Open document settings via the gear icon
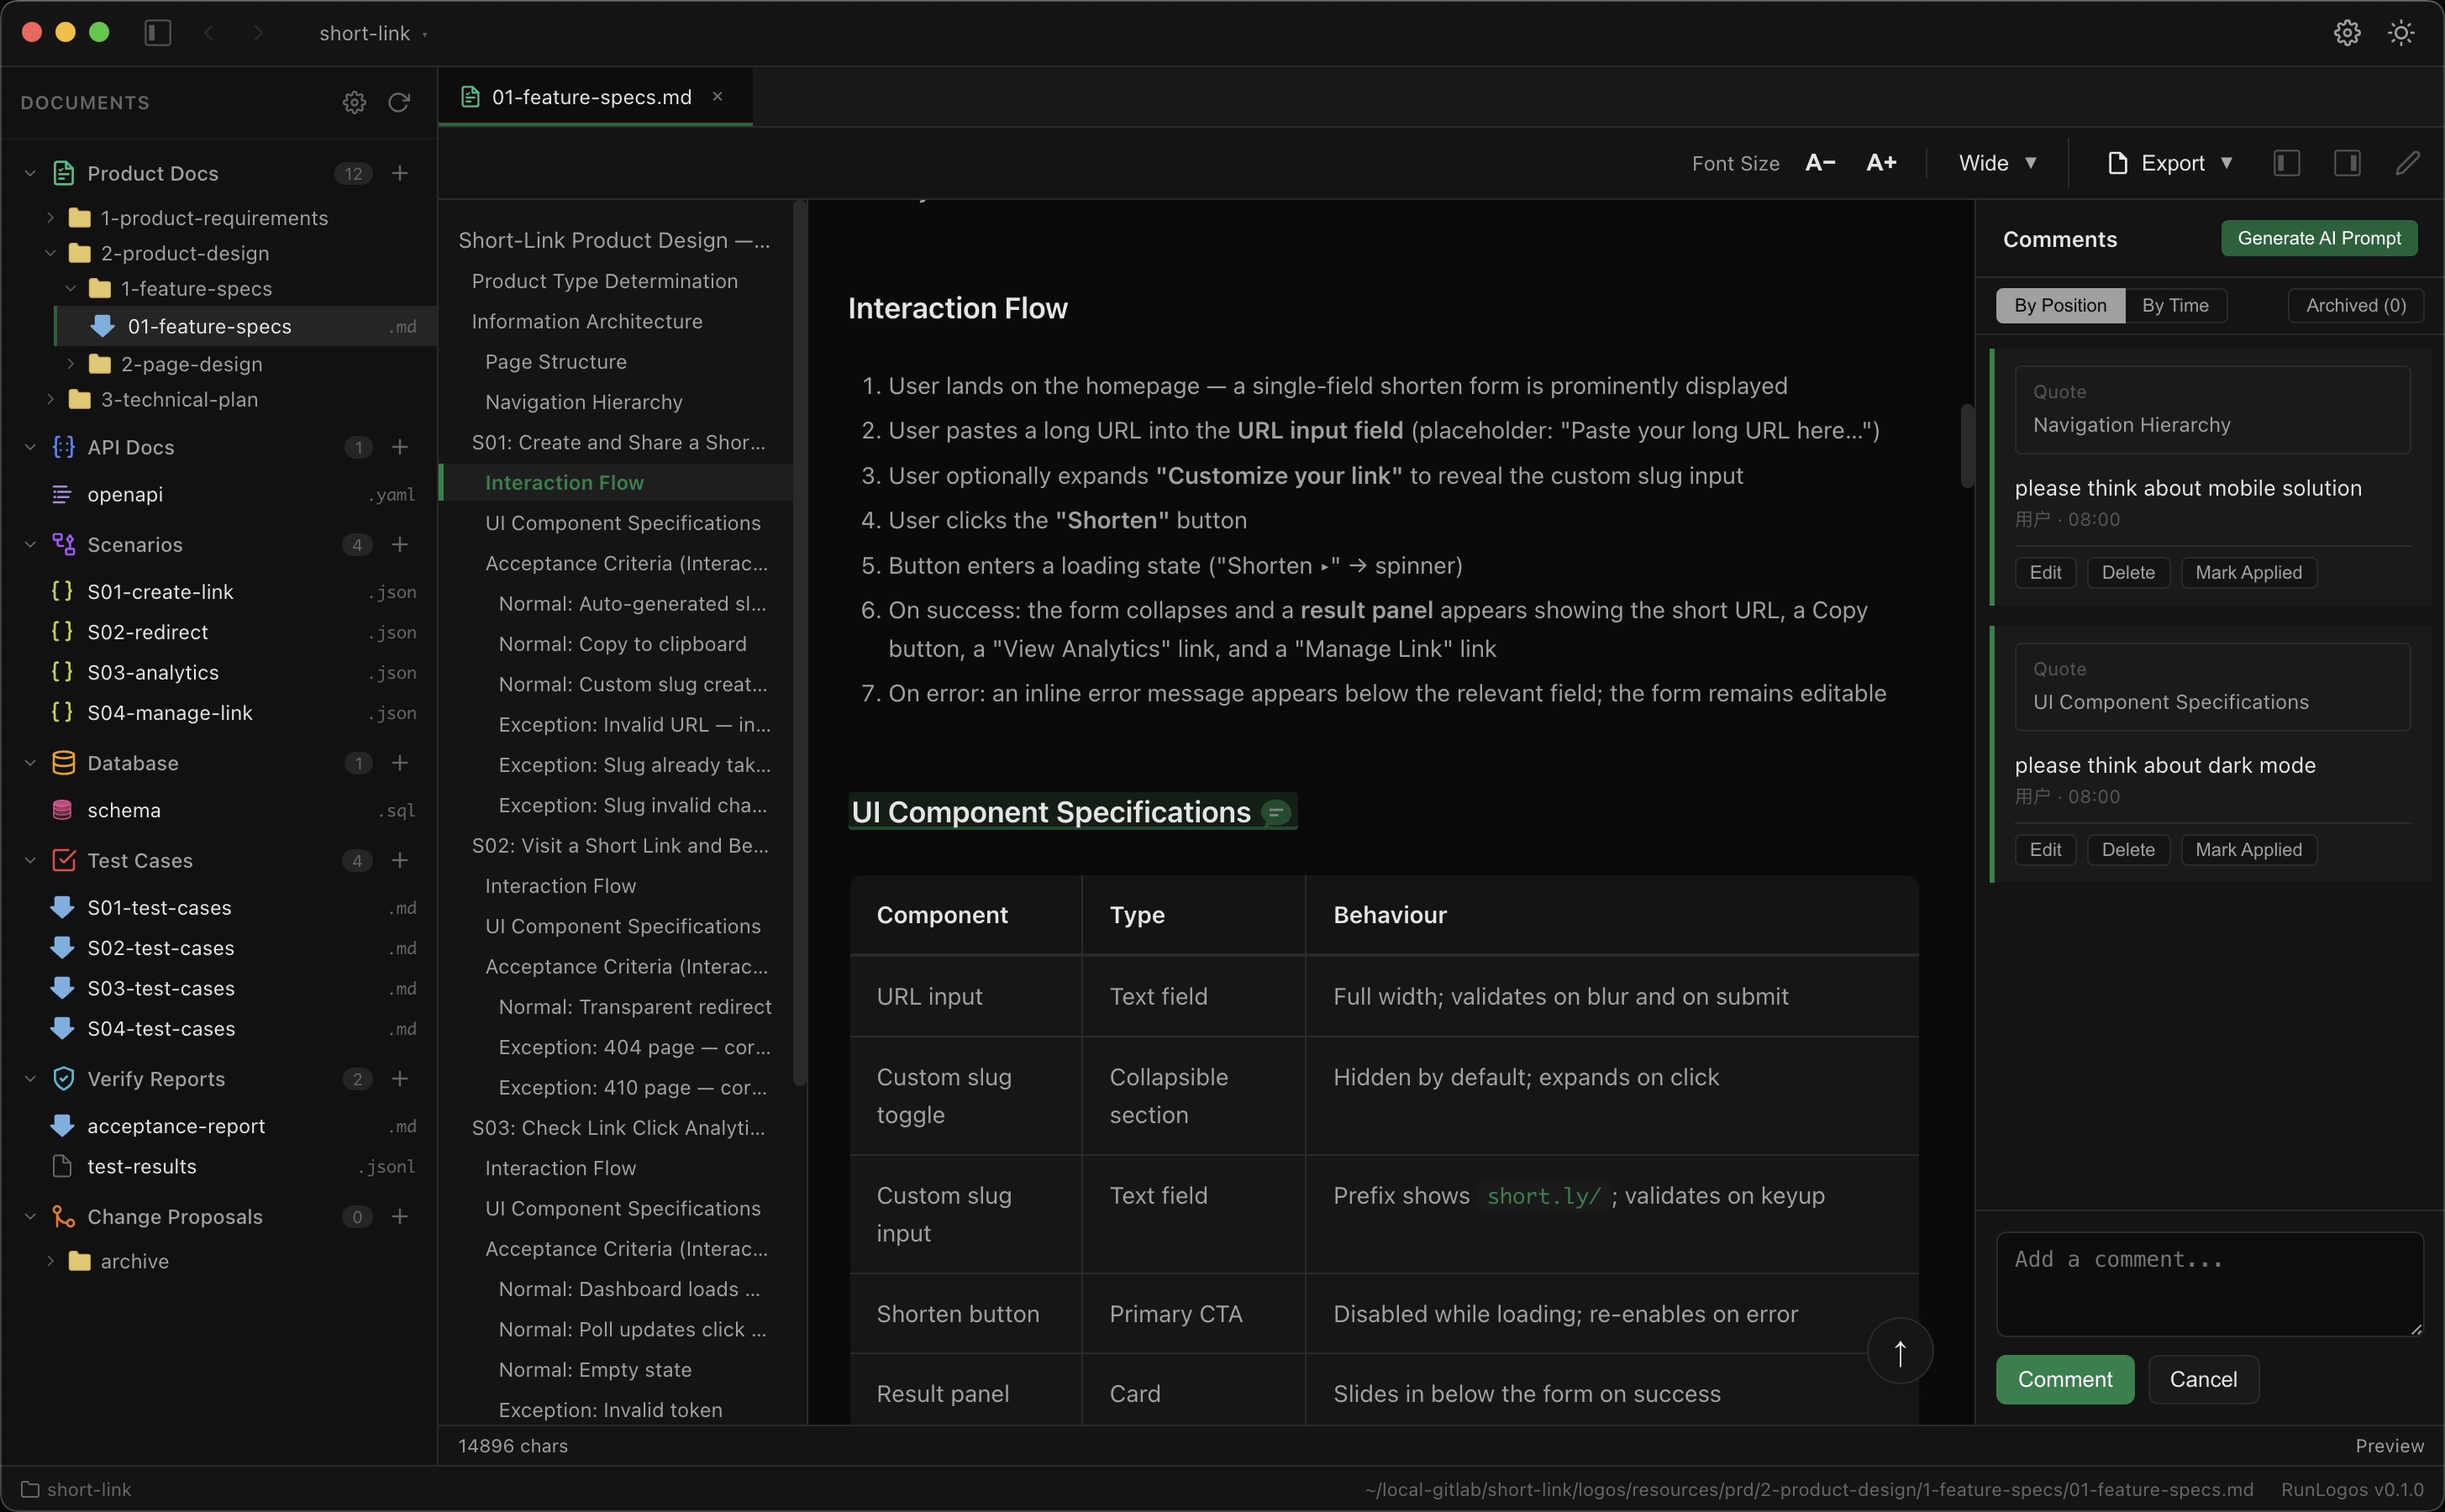 tap(353, 102)
